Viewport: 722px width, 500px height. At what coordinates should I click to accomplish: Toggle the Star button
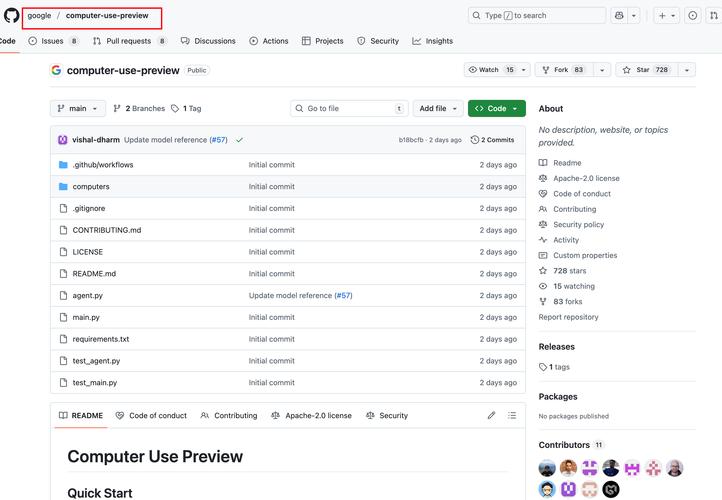click(x=647, y=70)
